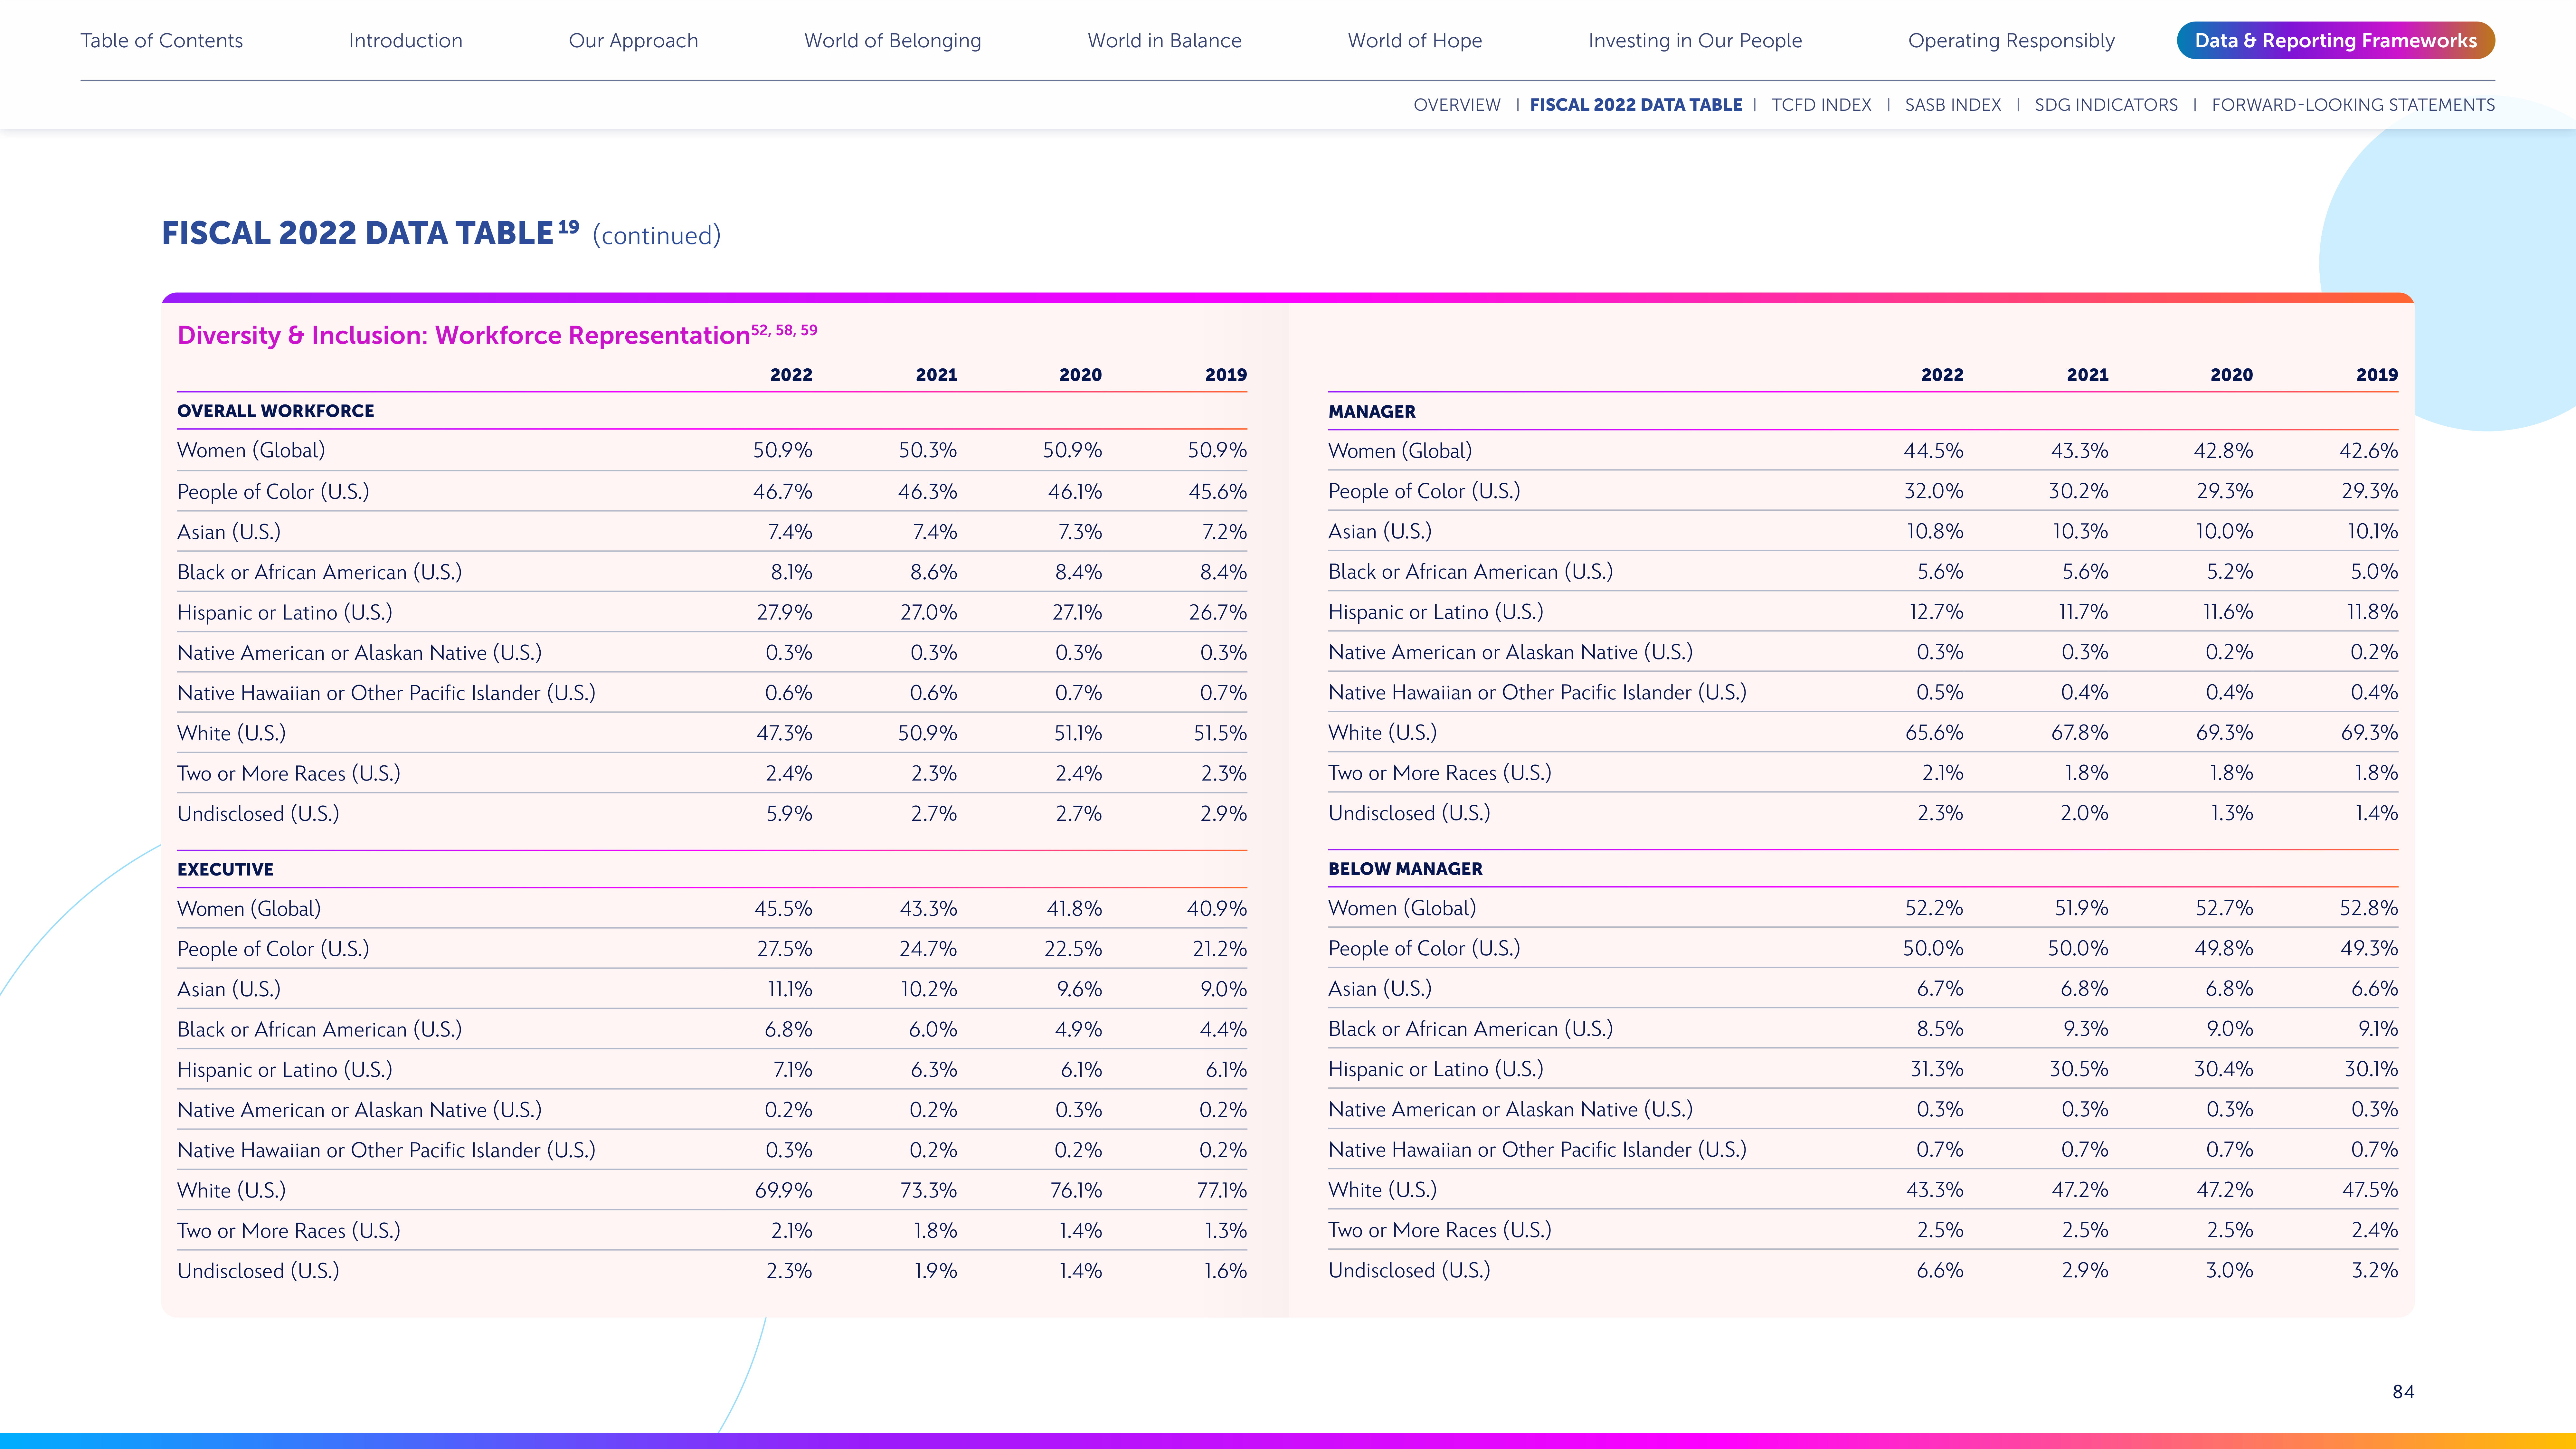Click Overall Workforce Two or More Races row label

(289, 774)
